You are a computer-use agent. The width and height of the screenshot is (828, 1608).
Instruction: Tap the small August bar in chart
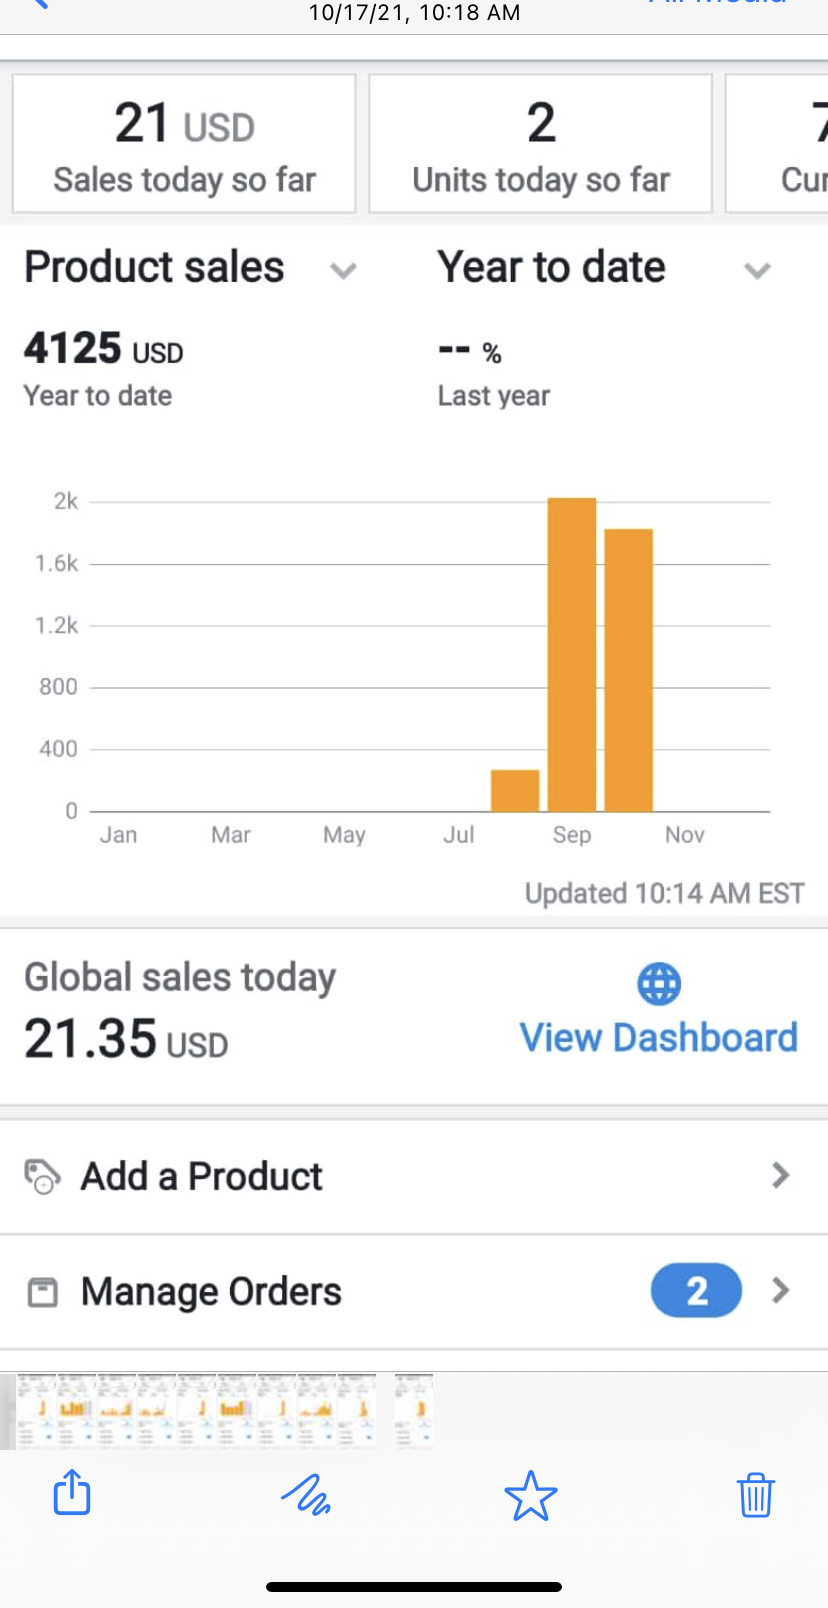515,790
